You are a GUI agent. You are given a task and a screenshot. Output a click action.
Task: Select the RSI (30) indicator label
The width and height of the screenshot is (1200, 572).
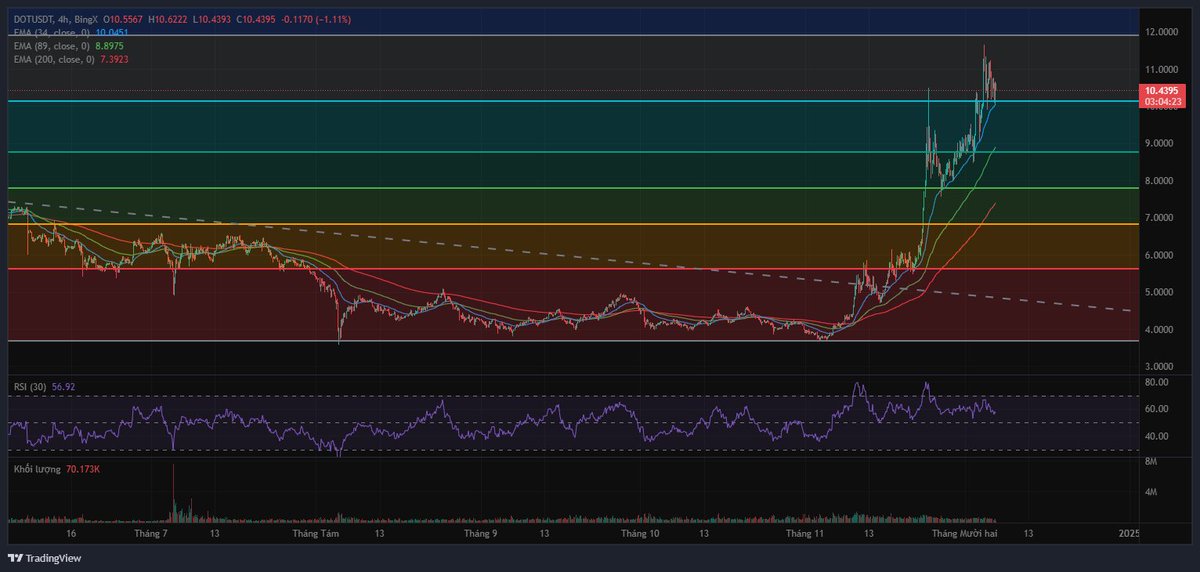[x=28, y=386]
